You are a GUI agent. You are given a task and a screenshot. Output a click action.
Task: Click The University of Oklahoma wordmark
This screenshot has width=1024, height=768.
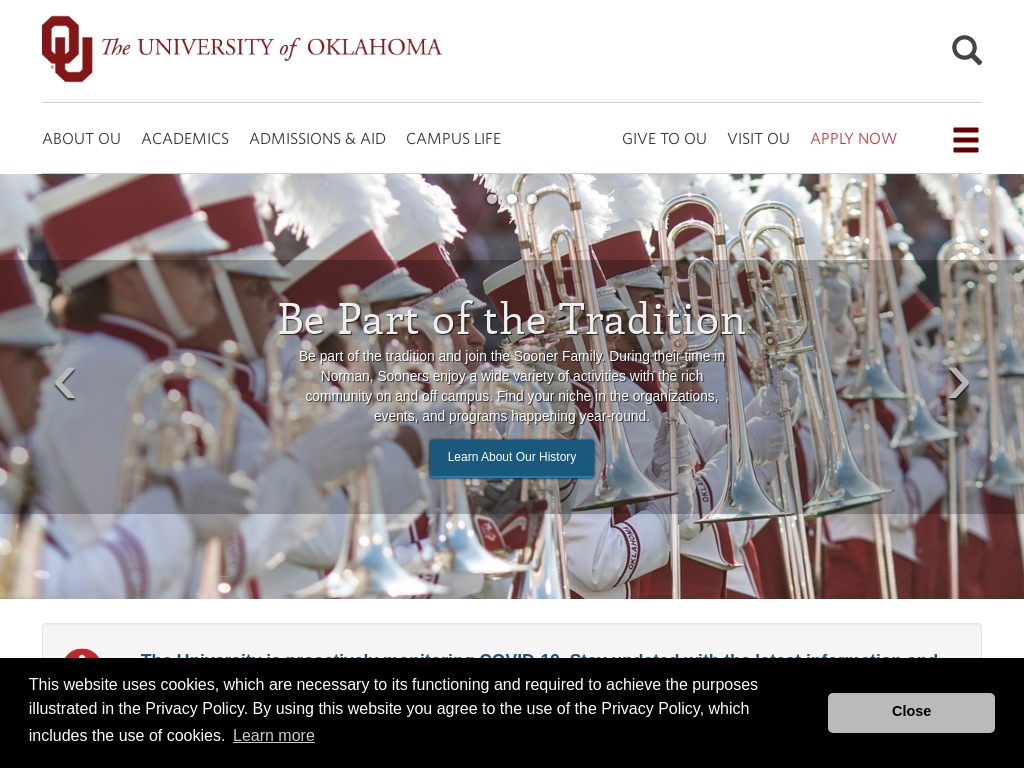pos(271,48)
